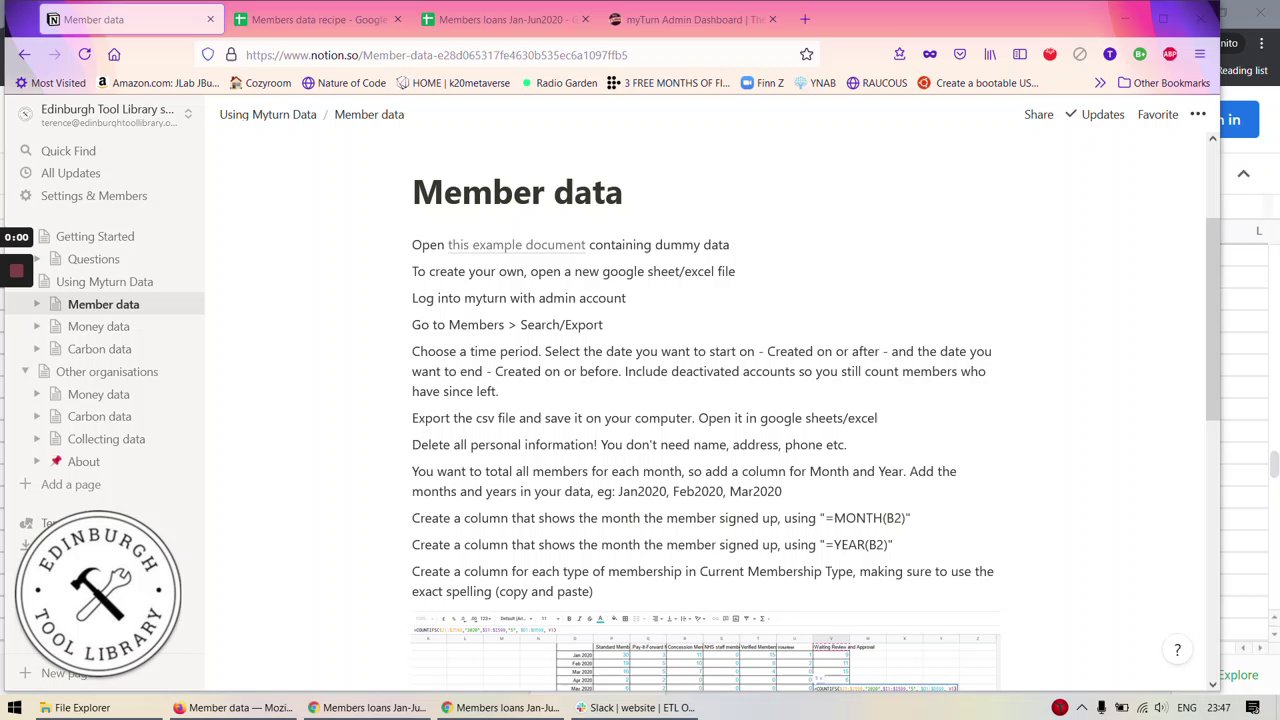The width and height of the screenshot is (1280, 720).
Task: Open the Member data Mozilla taskbar item
Action: (233, 708)
